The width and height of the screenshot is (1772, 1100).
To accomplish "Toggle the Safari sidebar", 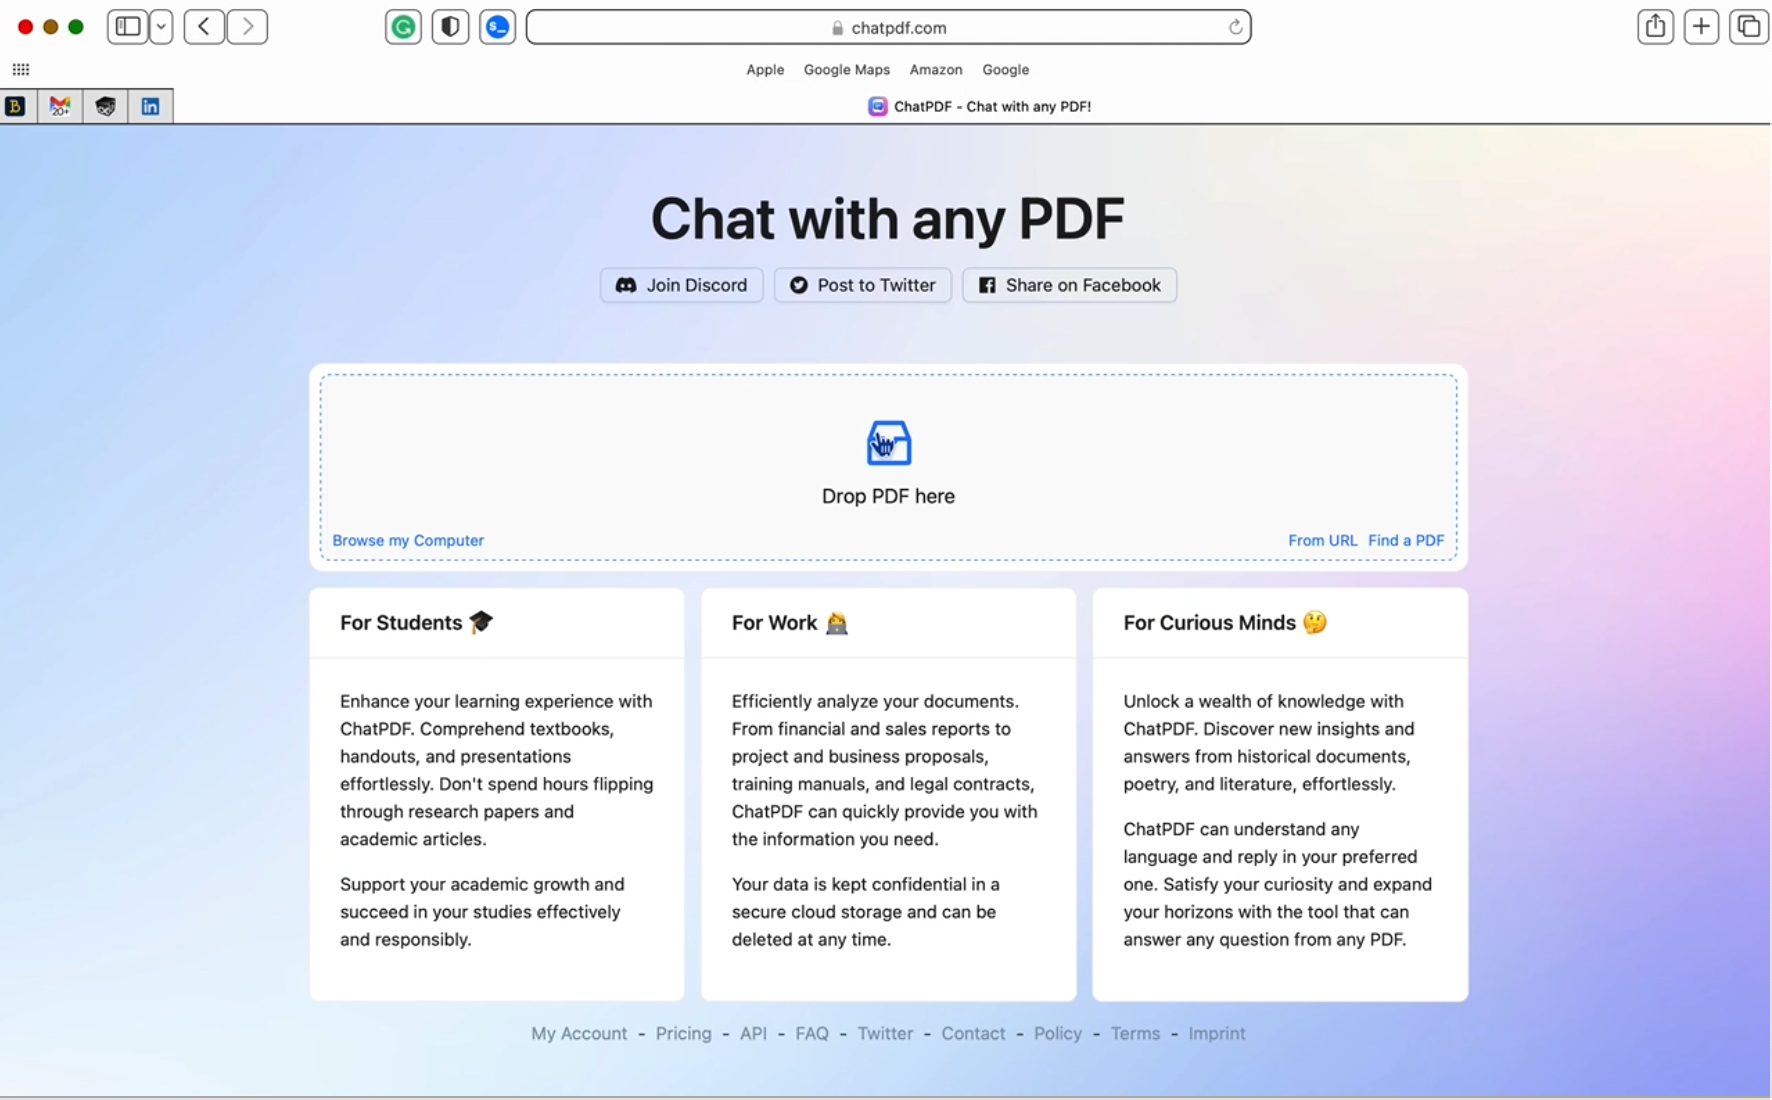I will coord(128,27).
